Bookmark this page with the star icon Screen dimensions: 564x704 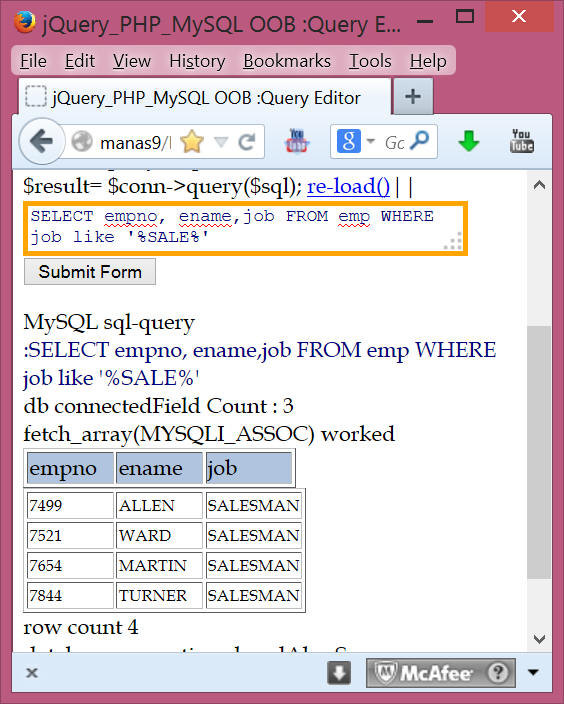click(192, 142)
